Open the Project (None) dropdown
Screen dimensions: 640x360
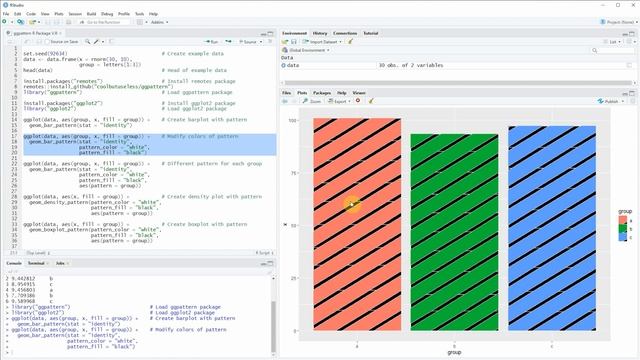(x=618, y=22)
